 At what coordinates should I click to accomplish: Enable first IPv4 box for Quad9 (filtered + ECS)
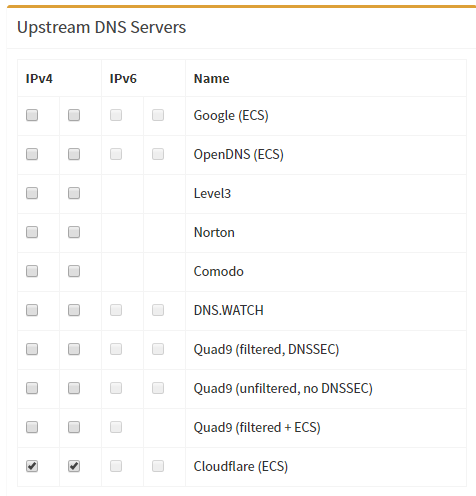[32, 427]
